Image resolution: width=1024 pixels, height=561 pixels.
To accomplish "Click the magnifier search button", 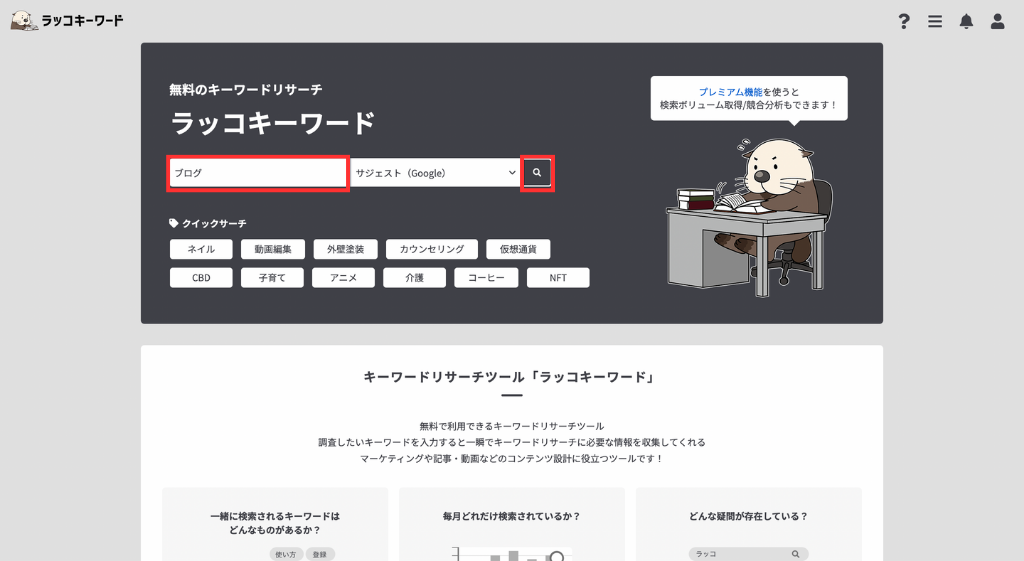I will (x=537, y=173).
